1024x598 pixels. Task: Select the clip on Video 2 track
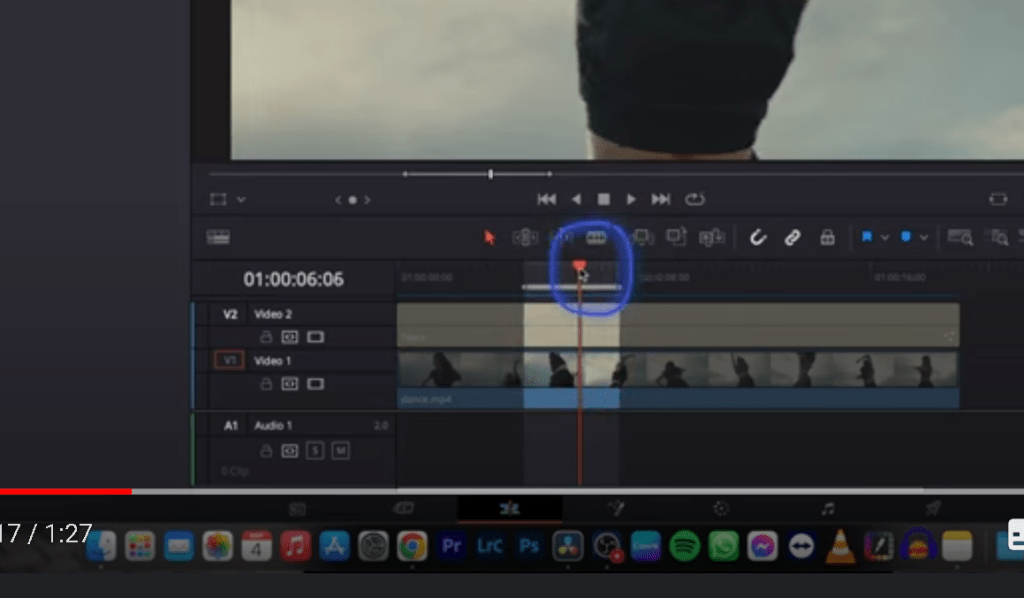(x=678, y=324)
